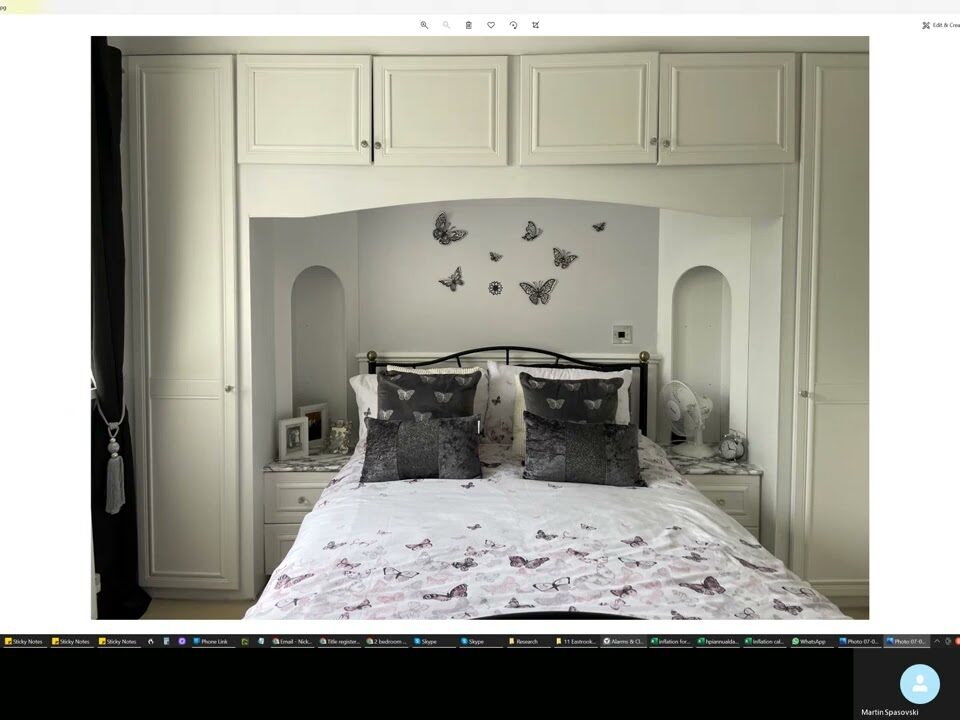Open the Edit & Create menu

[x=940, y=25]
